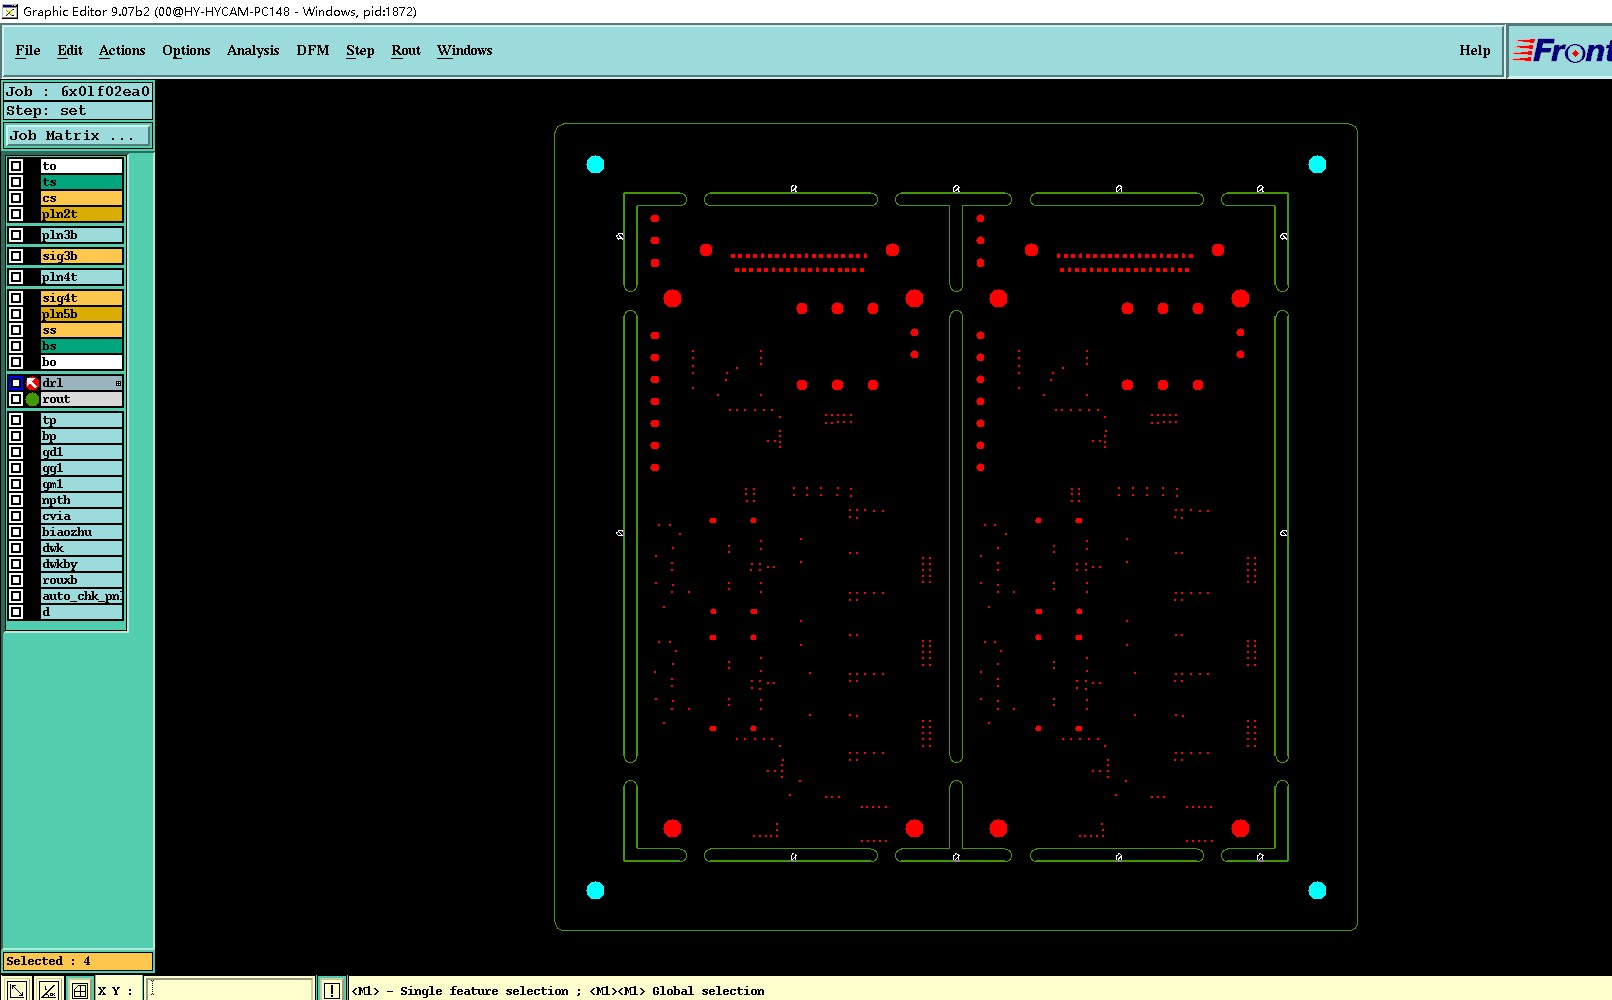This screenshot has width=1612, height=1000.
Task: Toggle display checkbox for layer sig3b
Action: click(16, 256)
